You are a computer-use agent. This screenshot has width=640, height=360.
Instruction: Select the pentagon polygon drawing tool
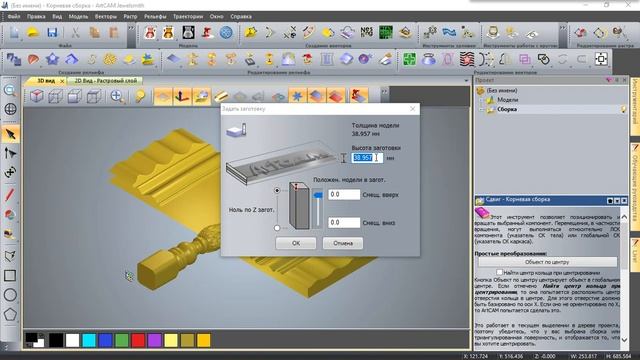click(x=10, y=314)
